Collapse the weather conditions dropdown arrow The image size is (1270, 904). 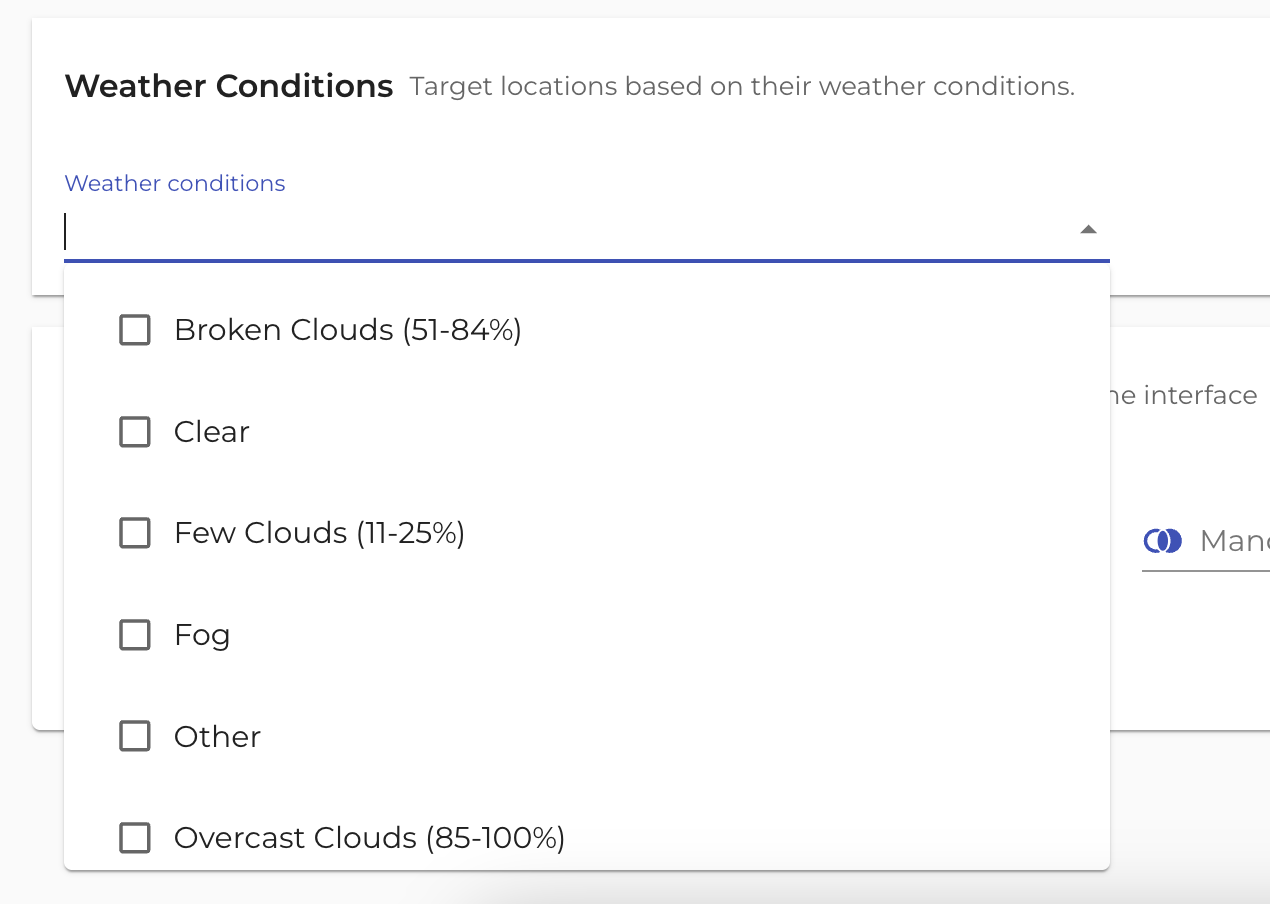pos(1089,230)
